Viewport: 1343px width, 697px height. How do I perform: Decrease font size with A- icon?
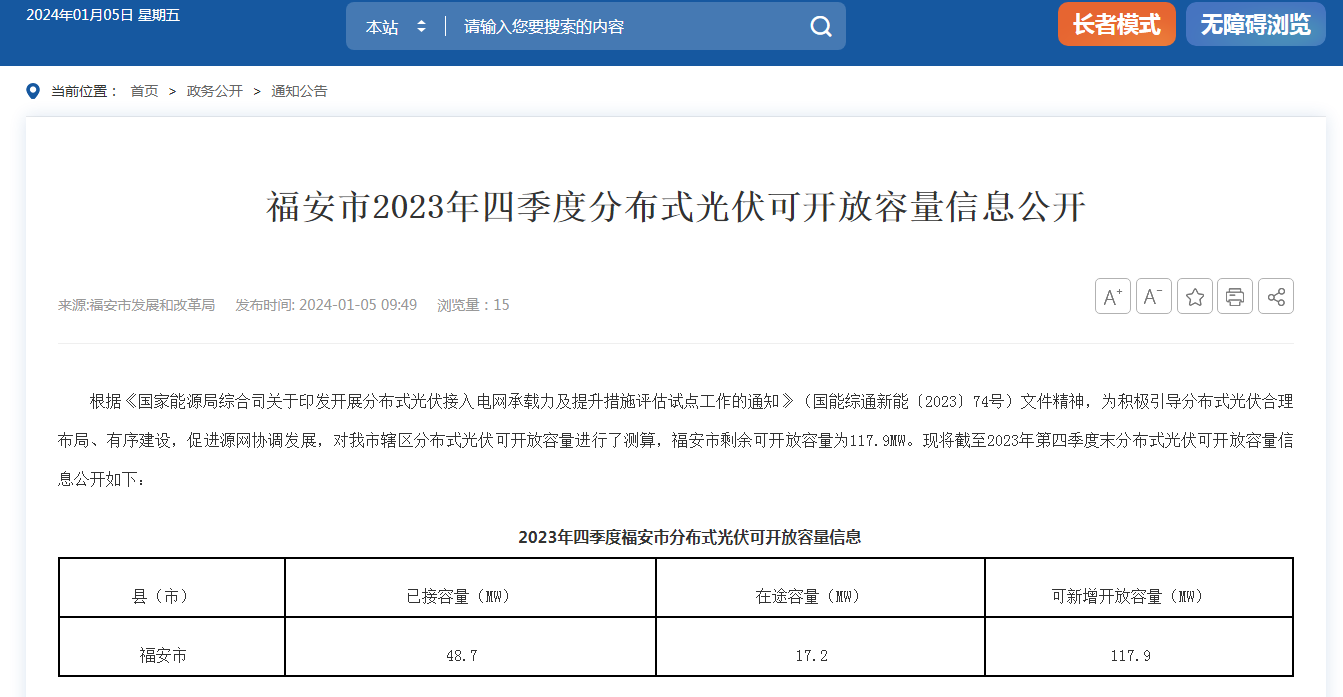point(1154,296)
